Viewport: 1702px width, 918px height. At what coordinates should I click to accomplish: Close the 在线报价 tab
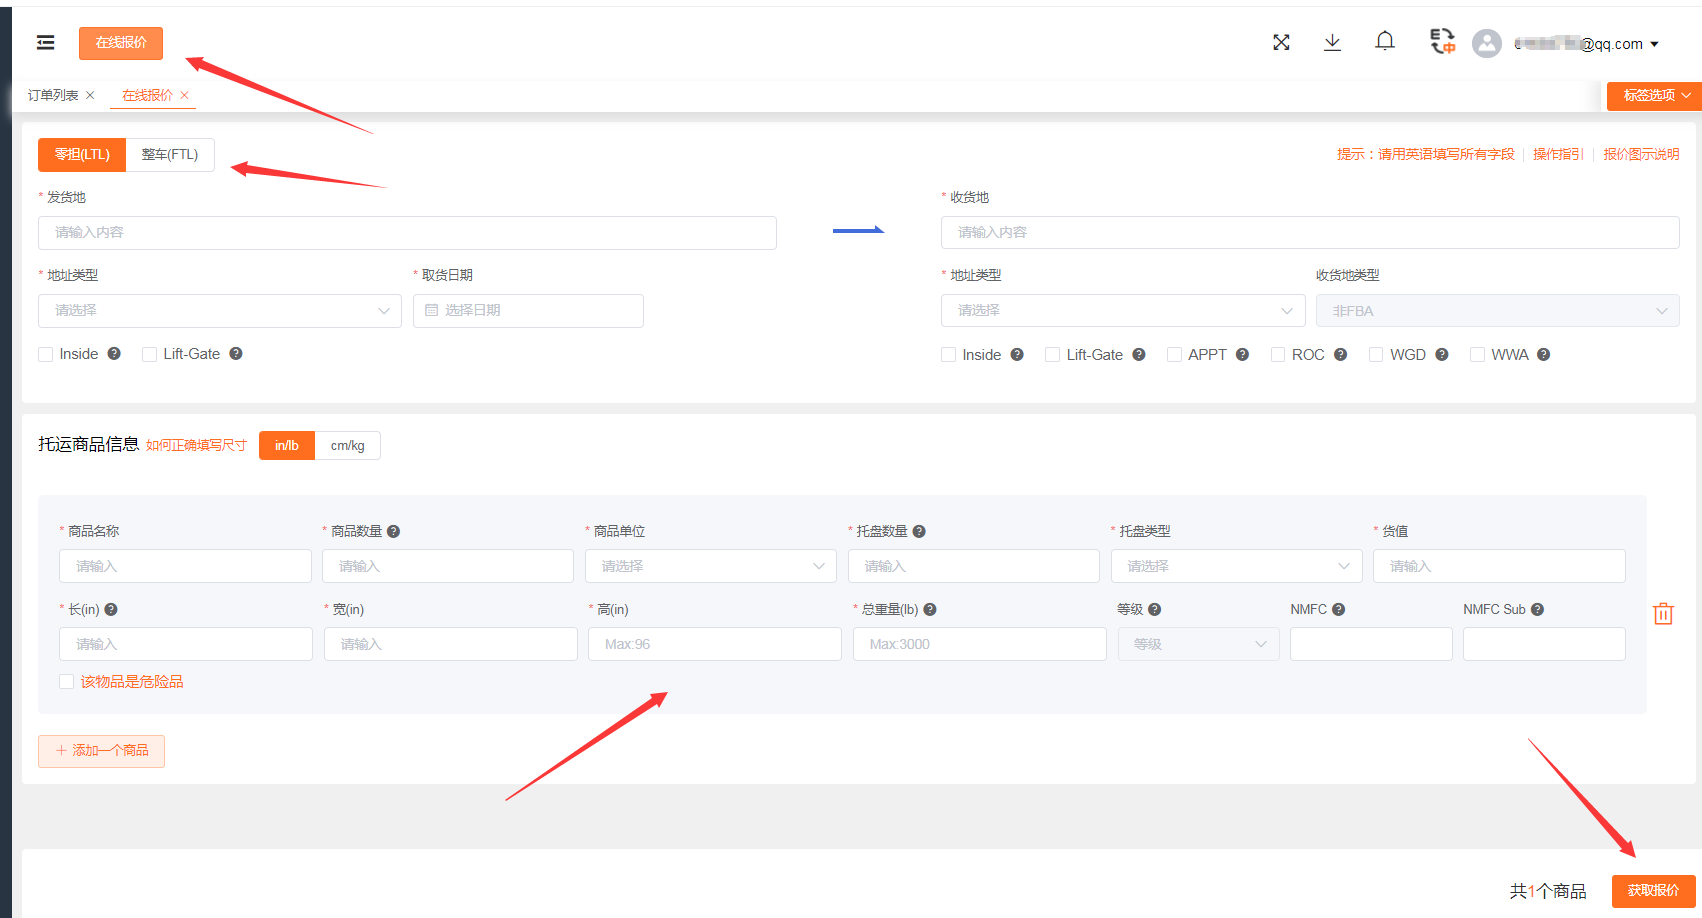pos(184,96)
